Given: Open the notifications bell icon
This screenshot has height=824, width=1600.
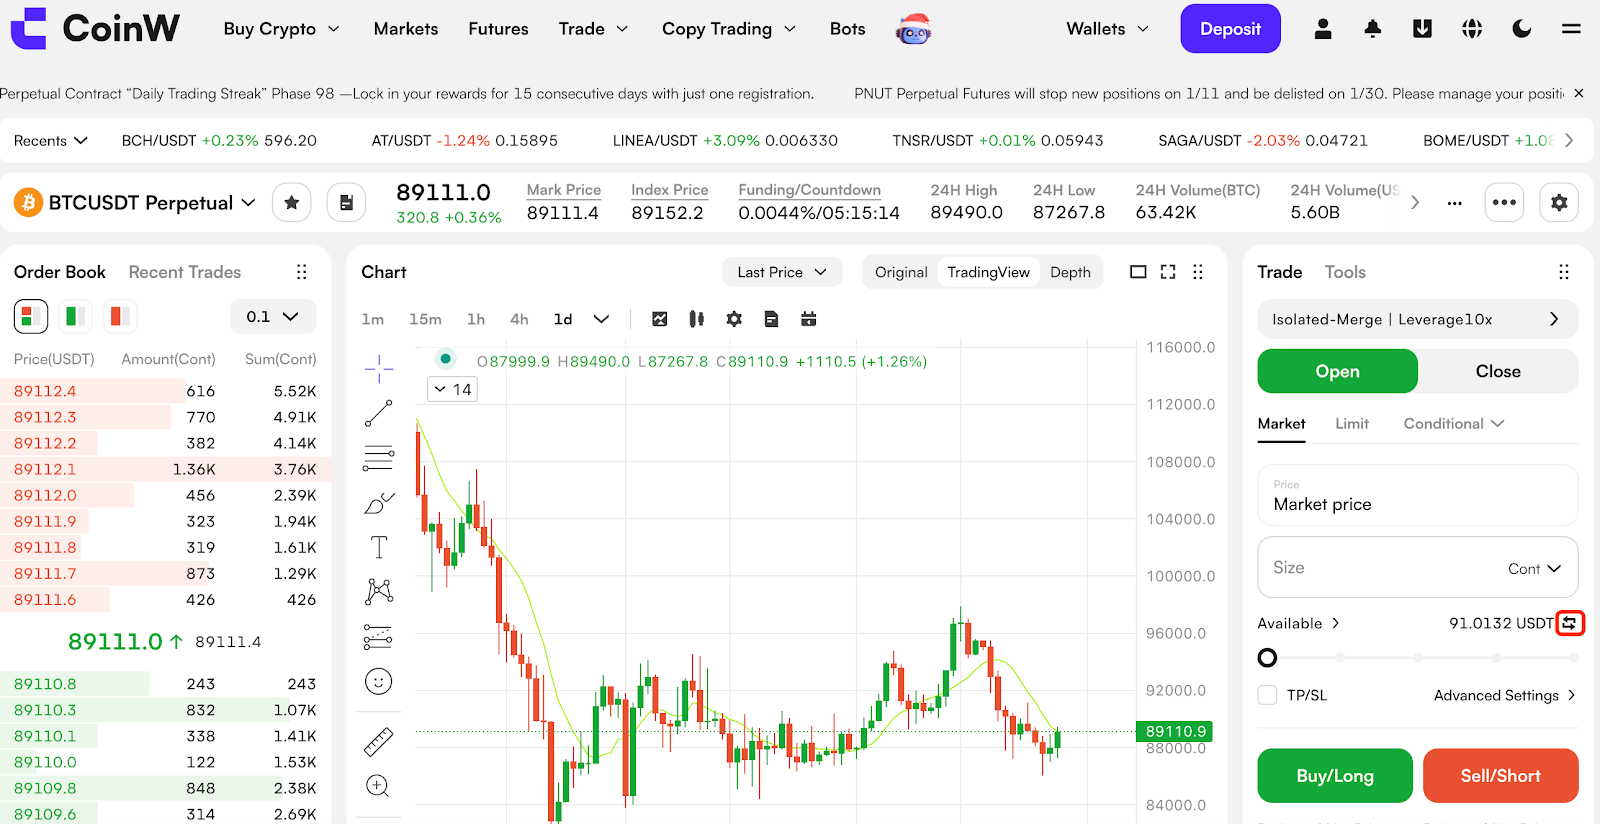Looking at the screenshot, I should click(x=1372, y=29).
